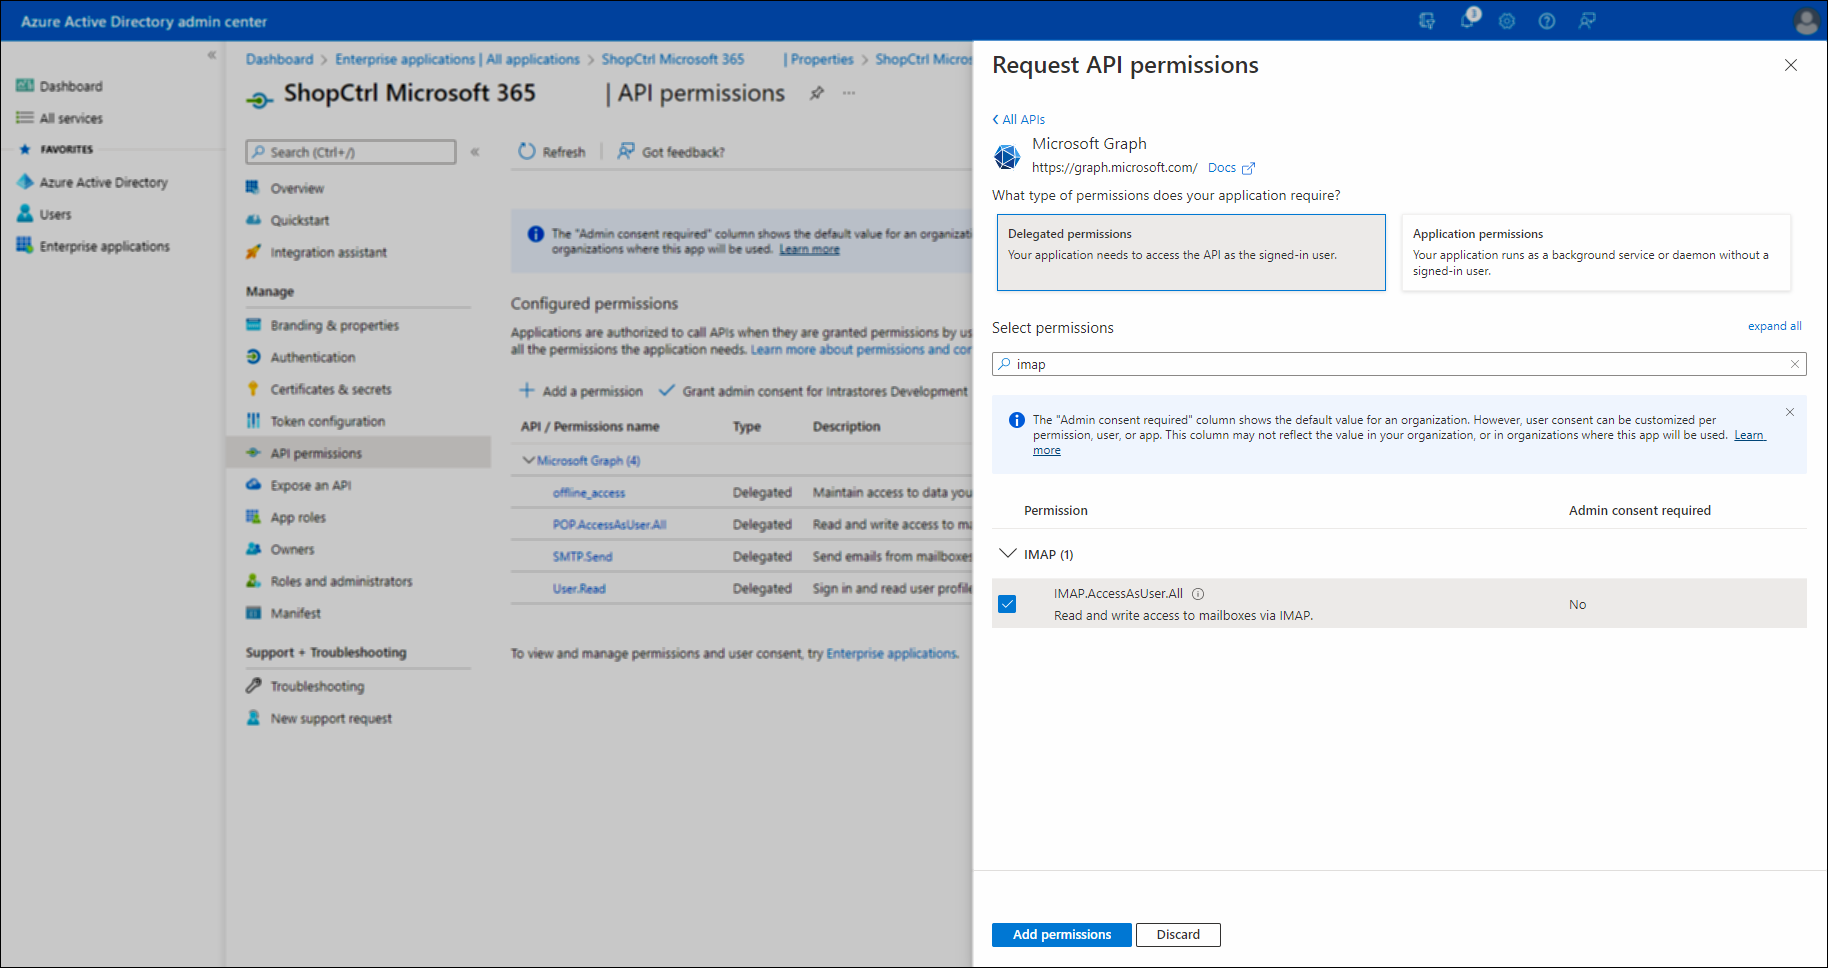The height and width of the screenshot is (968, 1828).
Task: Open Learn more in panel info banner
Action: pos(1749,435)
